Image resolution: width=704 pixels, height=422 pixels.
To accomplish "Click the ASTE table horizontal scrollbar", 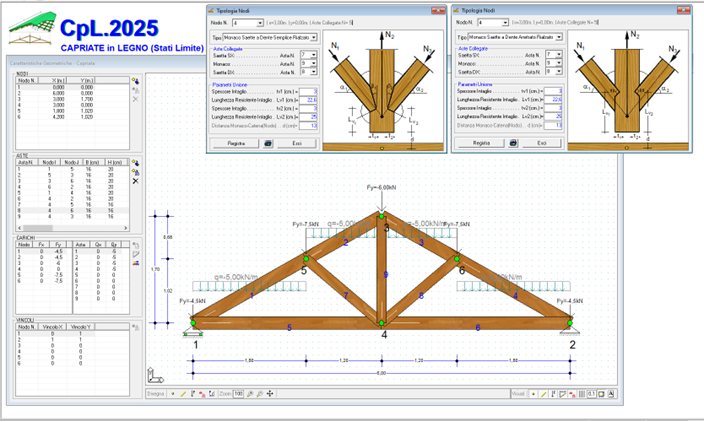I will 72,228.
